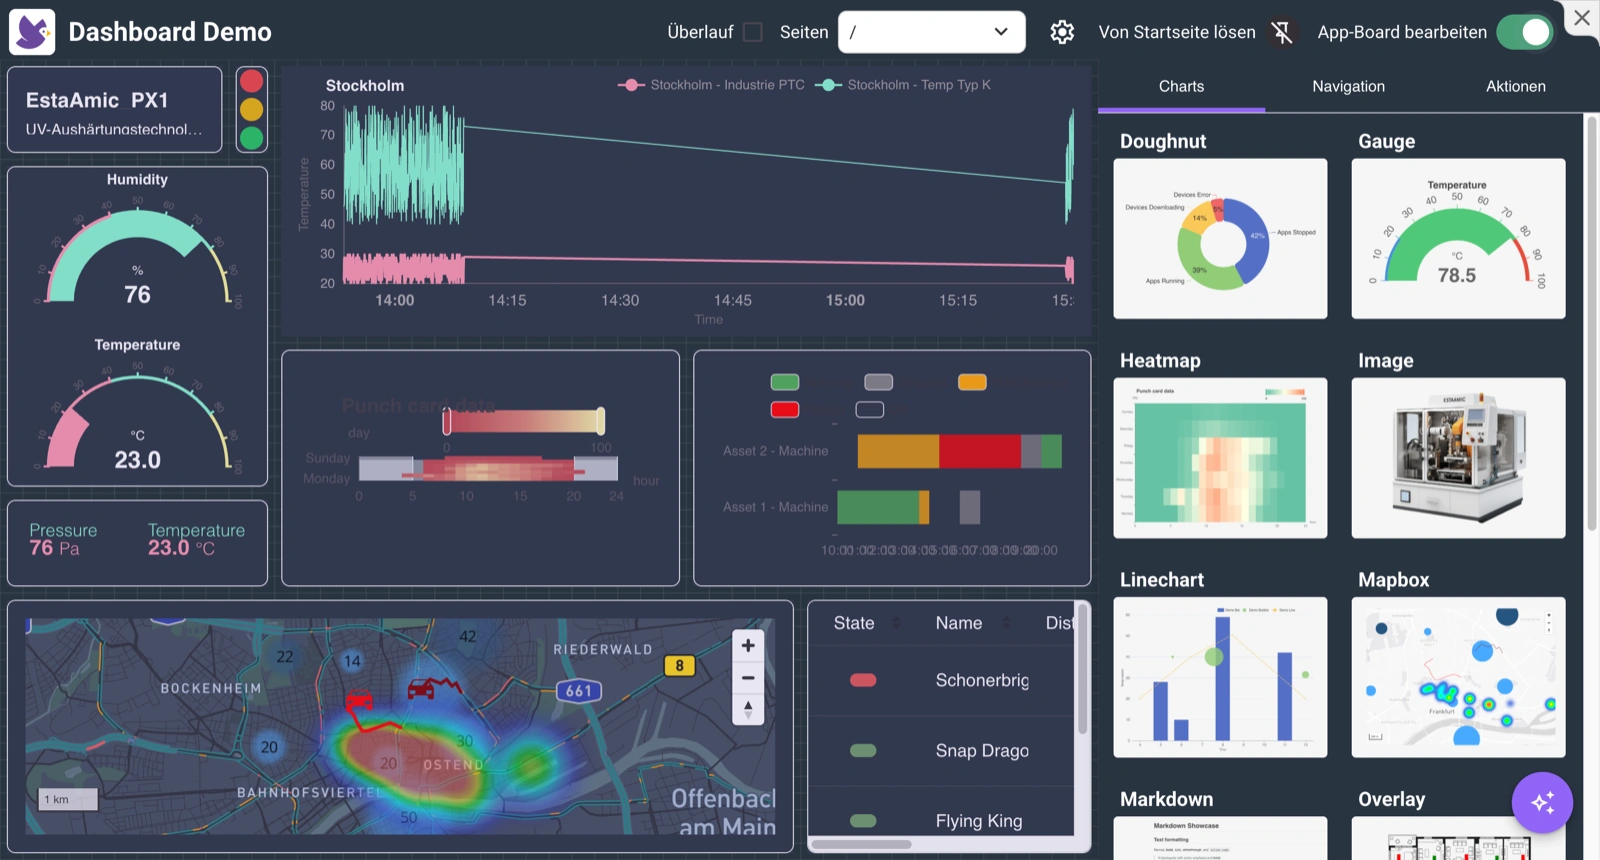This screenshot has width=1600, height=860.
Task: Zoom in on the map
Action: (x=748, y=646)
